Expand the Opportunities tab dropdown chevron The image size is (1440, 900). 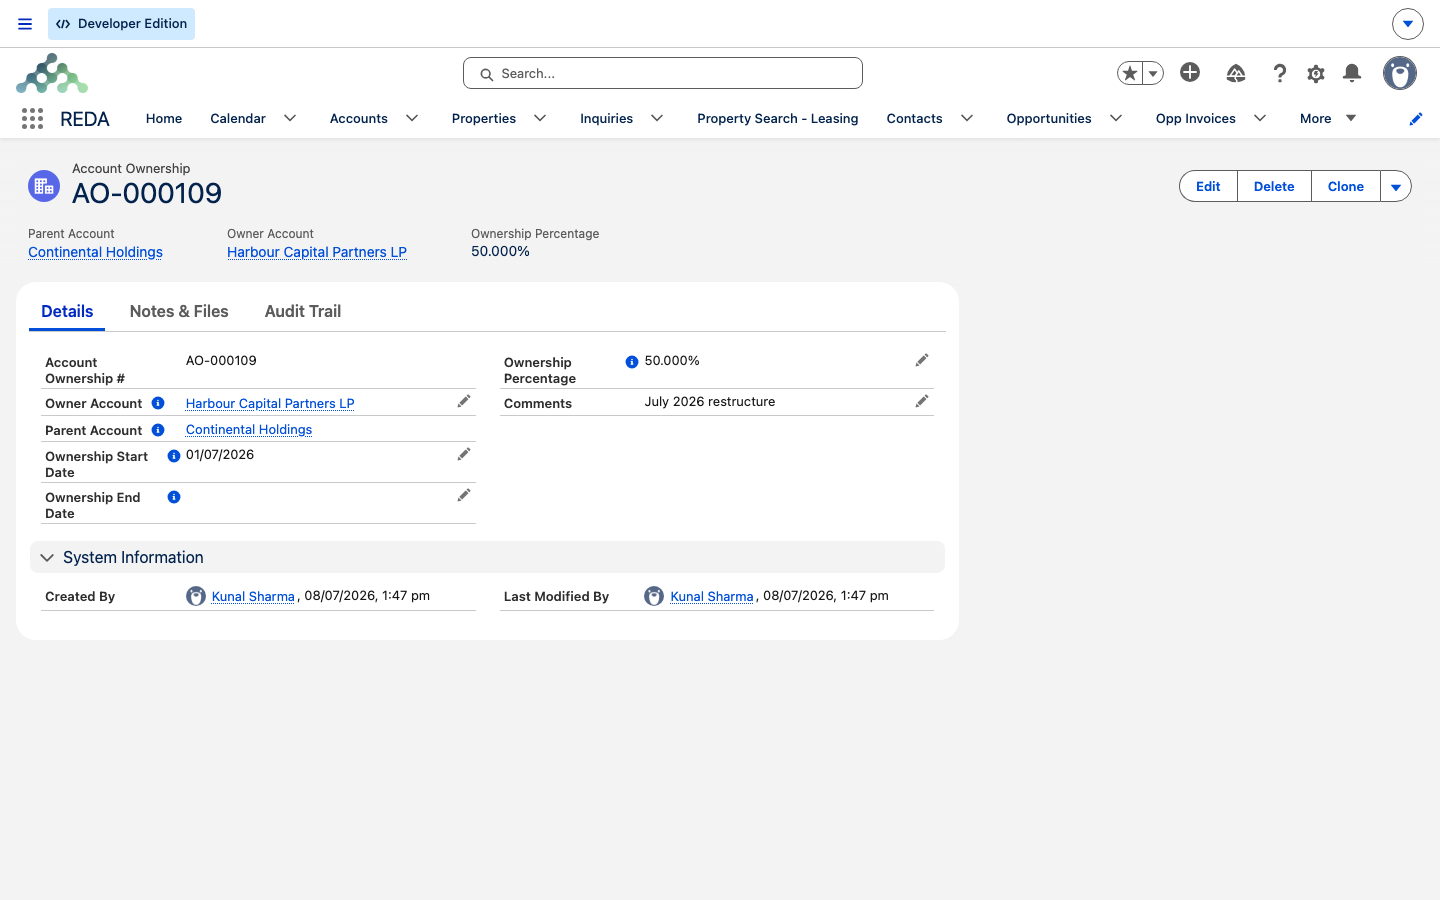coord(1116,118)
